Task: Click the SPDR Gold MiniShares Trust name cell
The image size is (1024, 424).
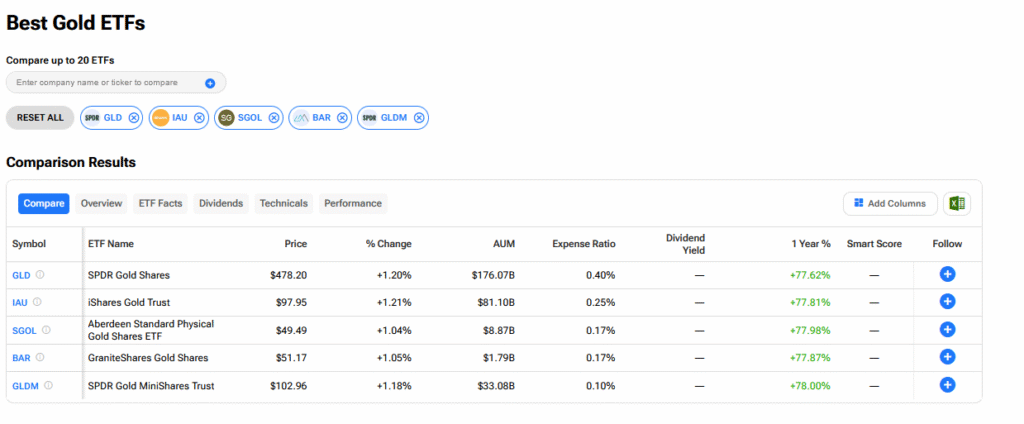Action: pyautogui.click(x=151, y=386)
